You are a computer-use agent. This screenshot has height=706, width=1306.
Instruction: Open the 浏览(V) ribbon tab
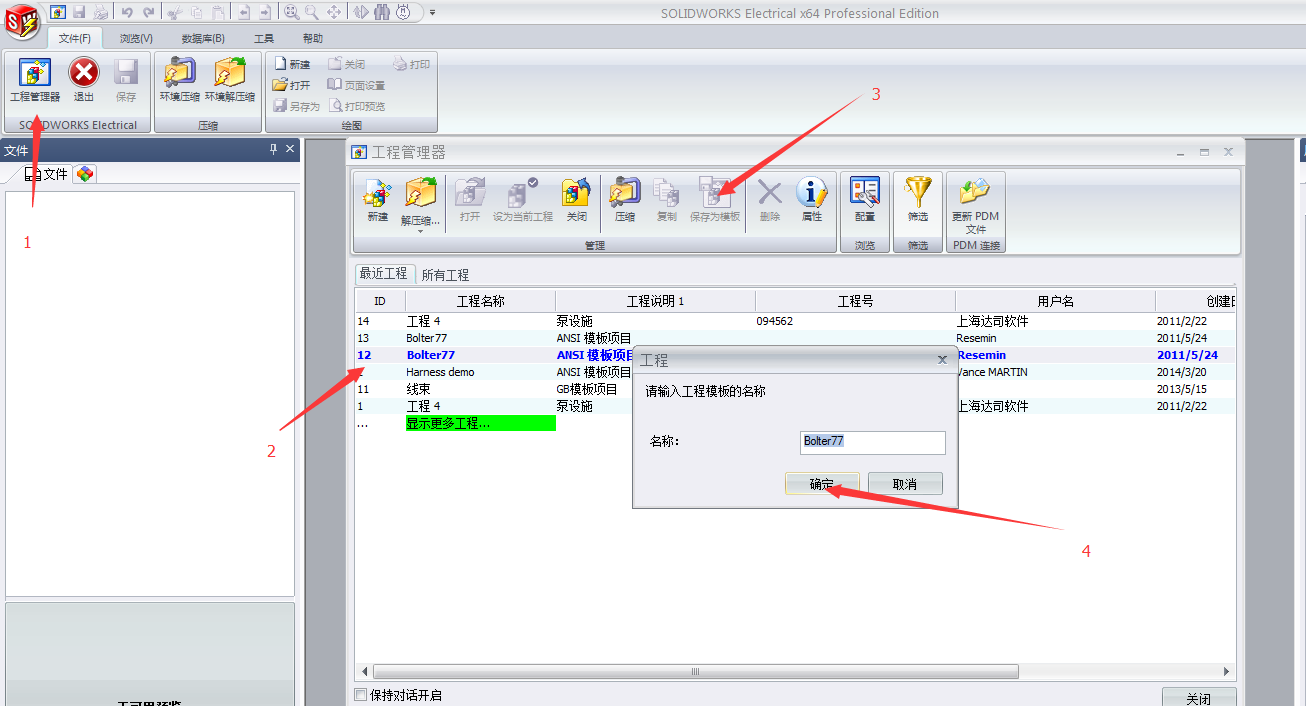[137, 39]
